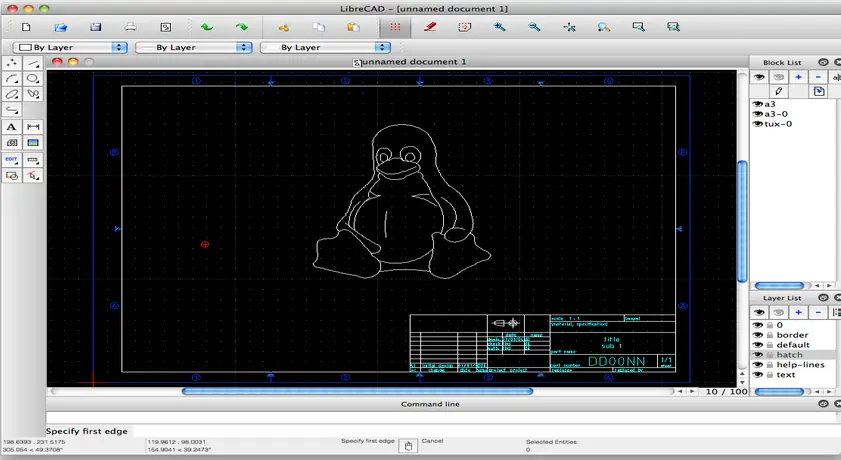Redo the action with the right green arrow
841x460 pixels.
(x=242, y=27)
